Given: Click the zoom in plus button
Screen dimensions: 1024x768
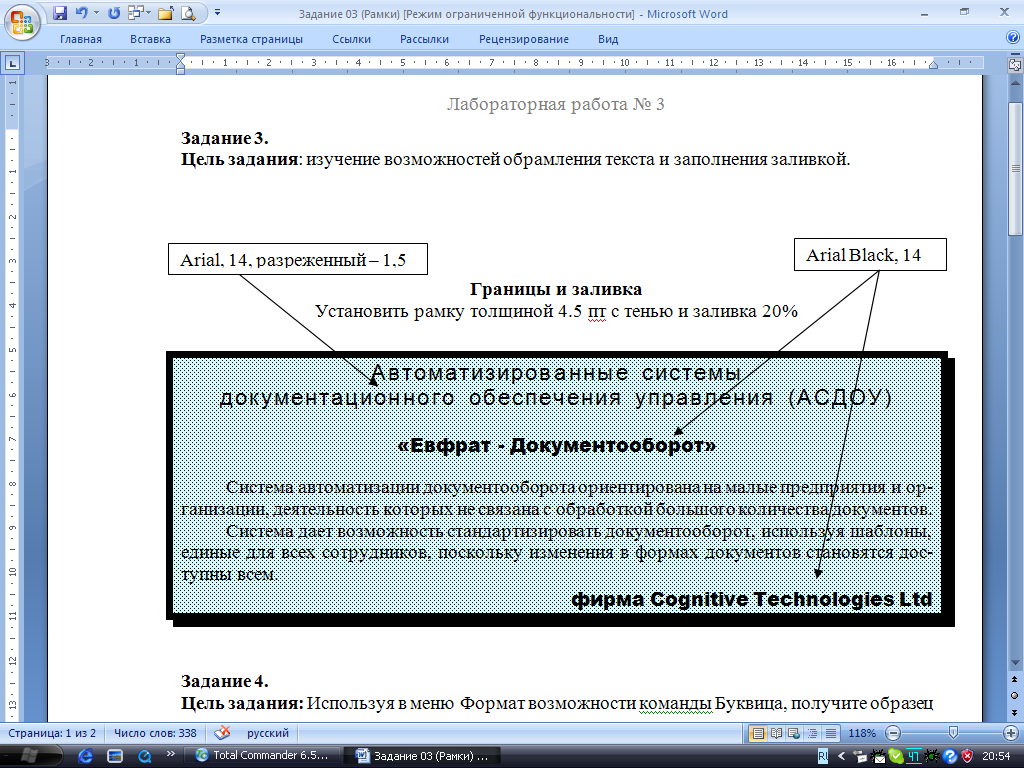Looking at the screenshot, I should click(1011, 733).
